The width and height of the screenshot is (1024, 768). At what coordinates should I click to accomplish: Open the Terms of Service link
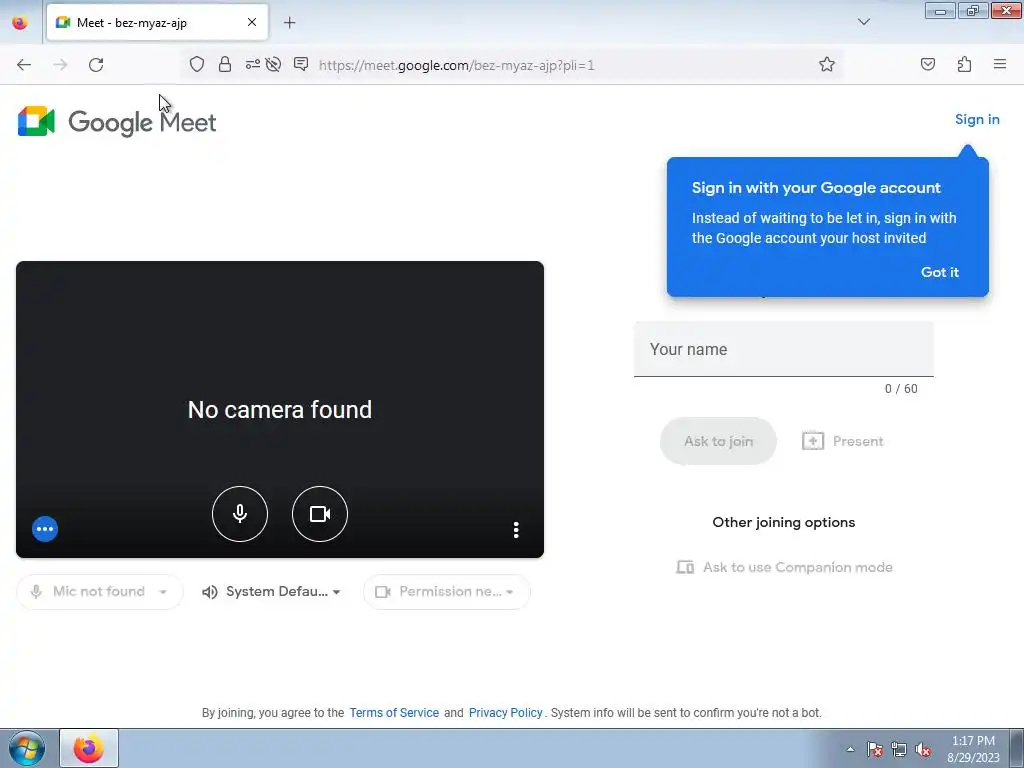tap(394, 712)
